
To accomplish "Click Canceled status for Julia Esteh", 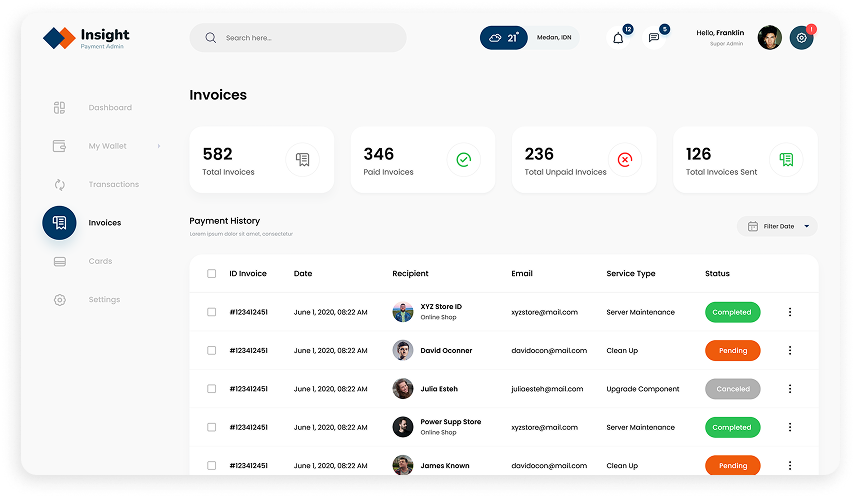I will 732,389.
